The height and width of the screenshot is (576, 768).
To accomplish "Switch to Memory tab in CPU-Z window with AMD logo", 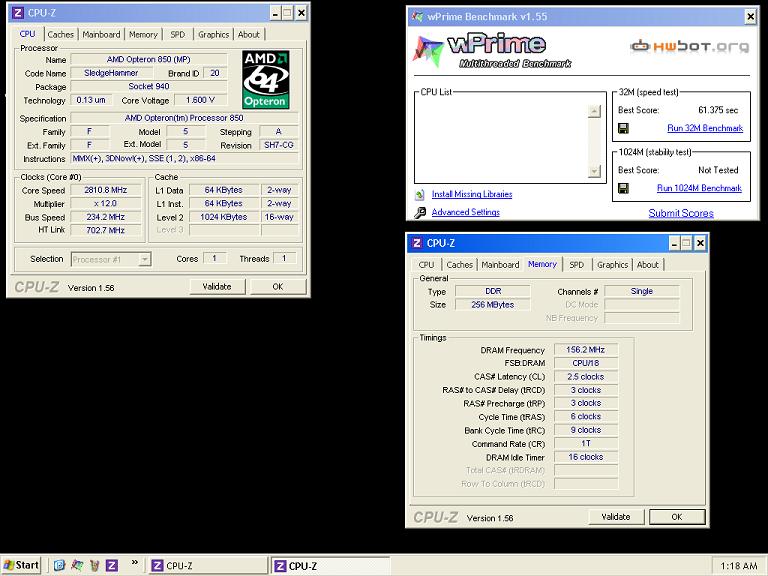I will coord(143,34).
